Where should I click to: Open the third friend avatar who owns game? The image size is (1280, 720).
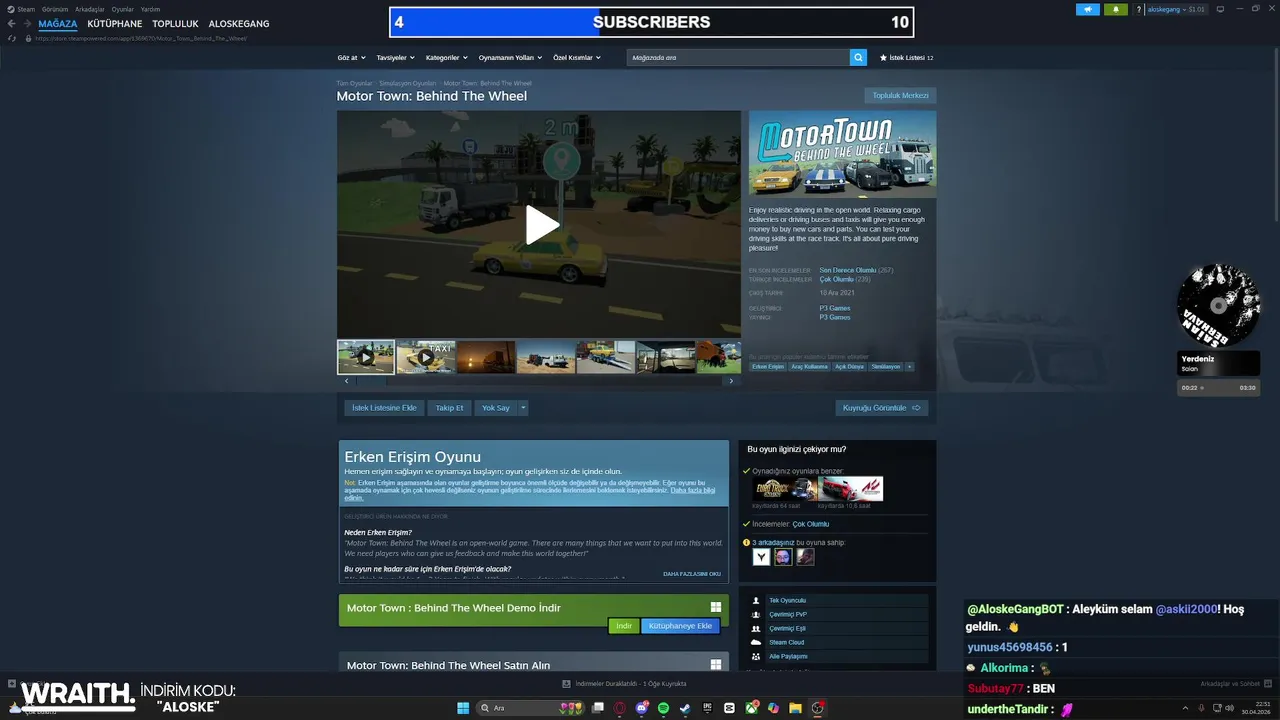(x=805, y=557)
